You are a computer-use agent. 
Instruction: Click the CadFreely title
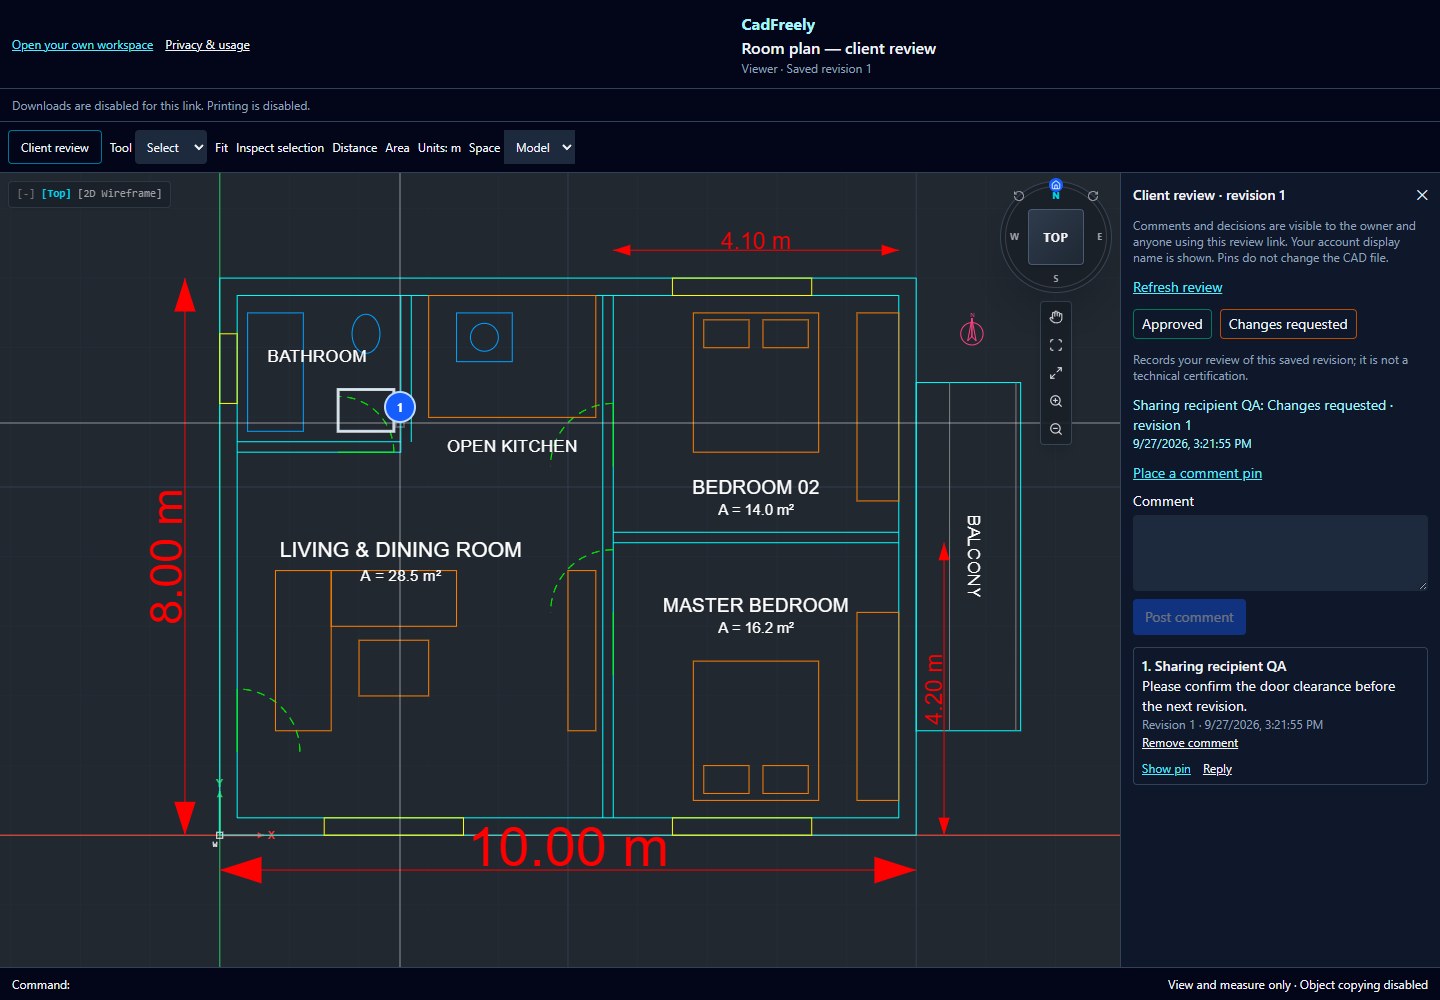[778, 25]
